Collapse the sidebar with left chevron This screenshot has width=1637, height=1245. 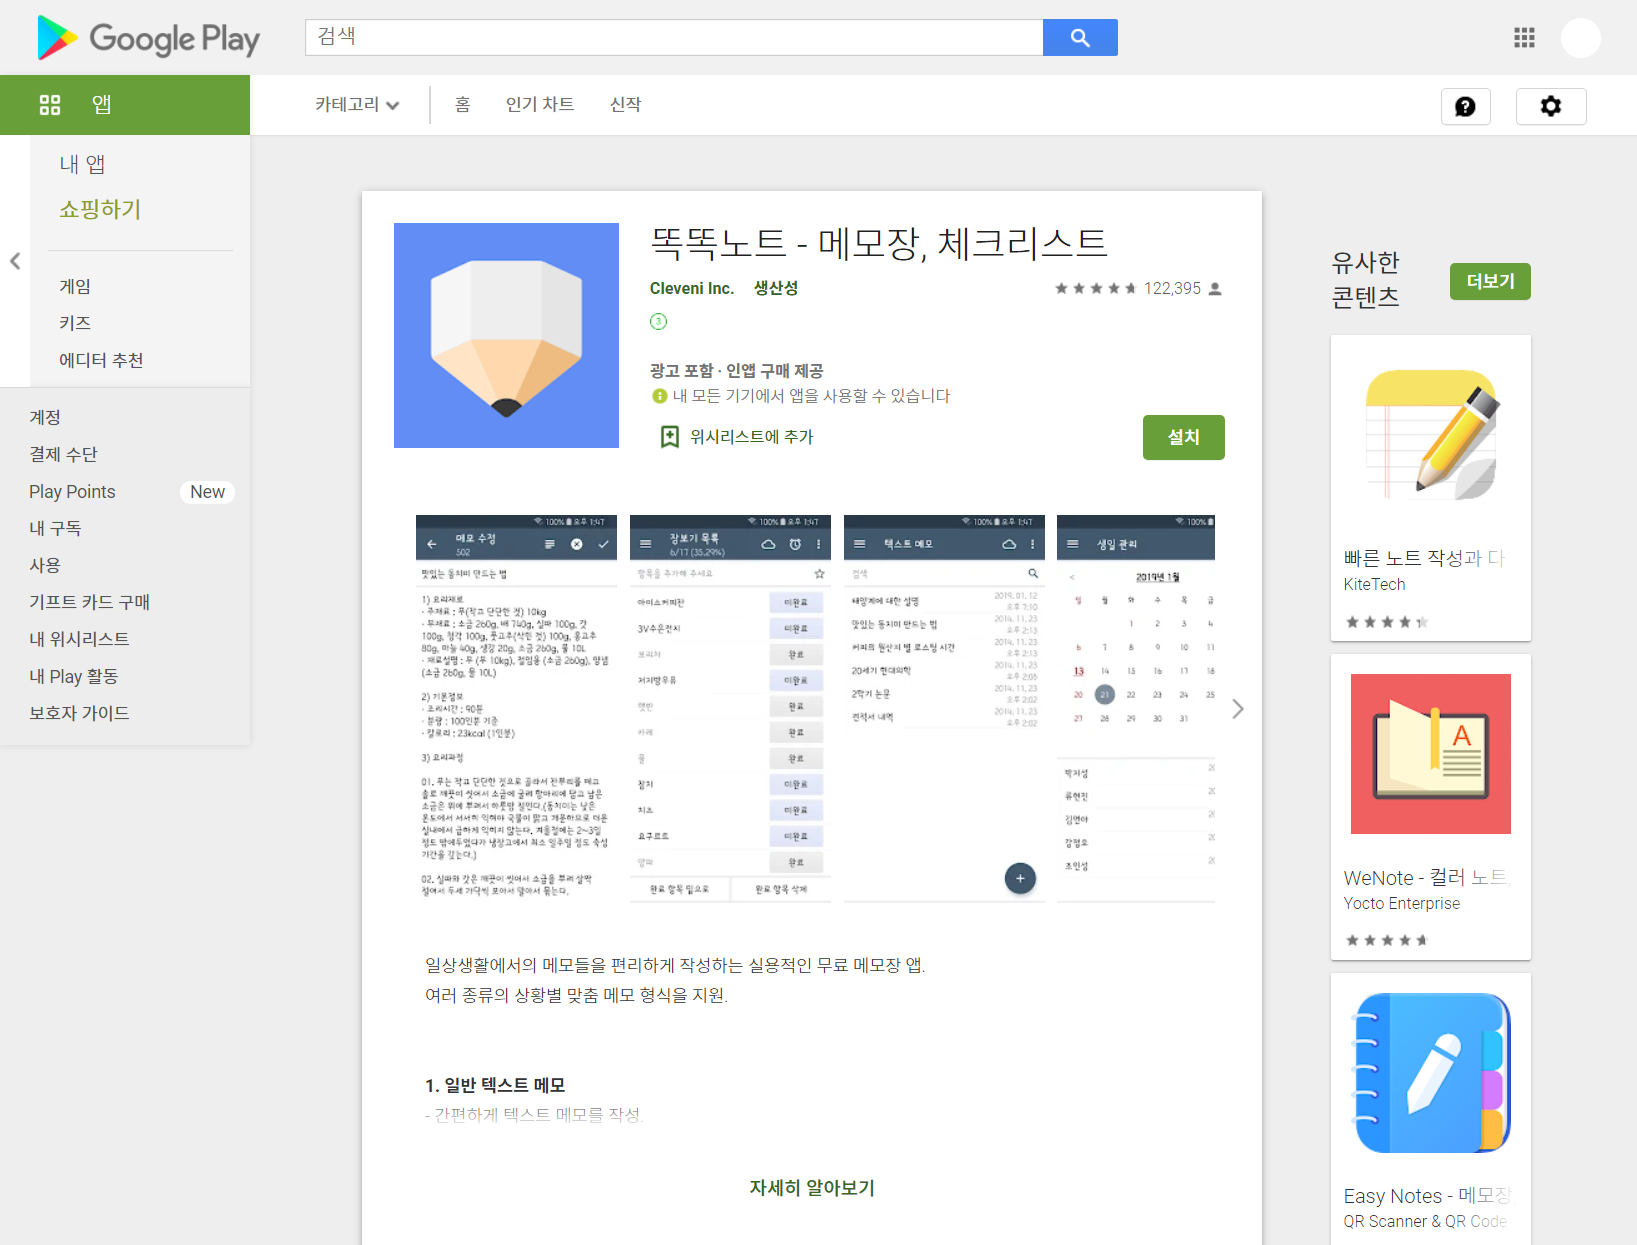[x=15, y=261]
